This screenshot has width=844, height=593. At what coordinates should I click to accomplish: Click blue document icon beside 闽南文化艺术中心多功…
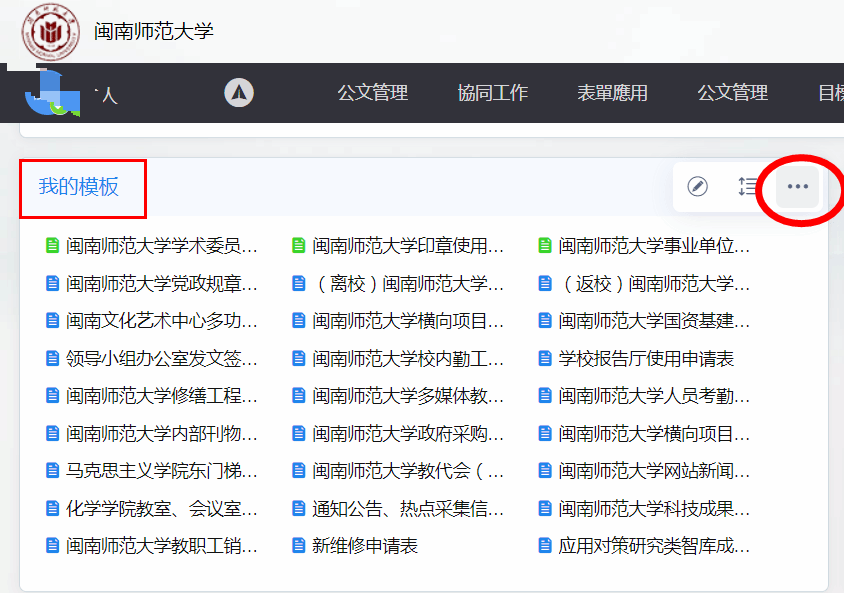pyautogui.click(x=52, y=321)
